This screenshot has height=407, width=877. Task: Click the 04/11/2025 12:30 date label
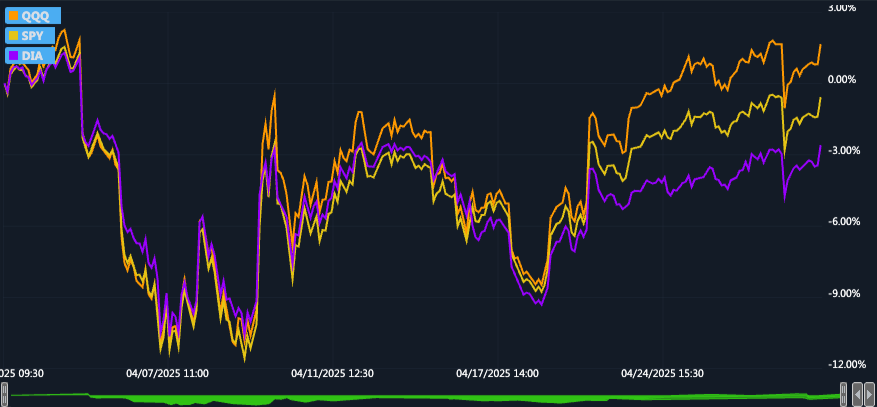333,373
